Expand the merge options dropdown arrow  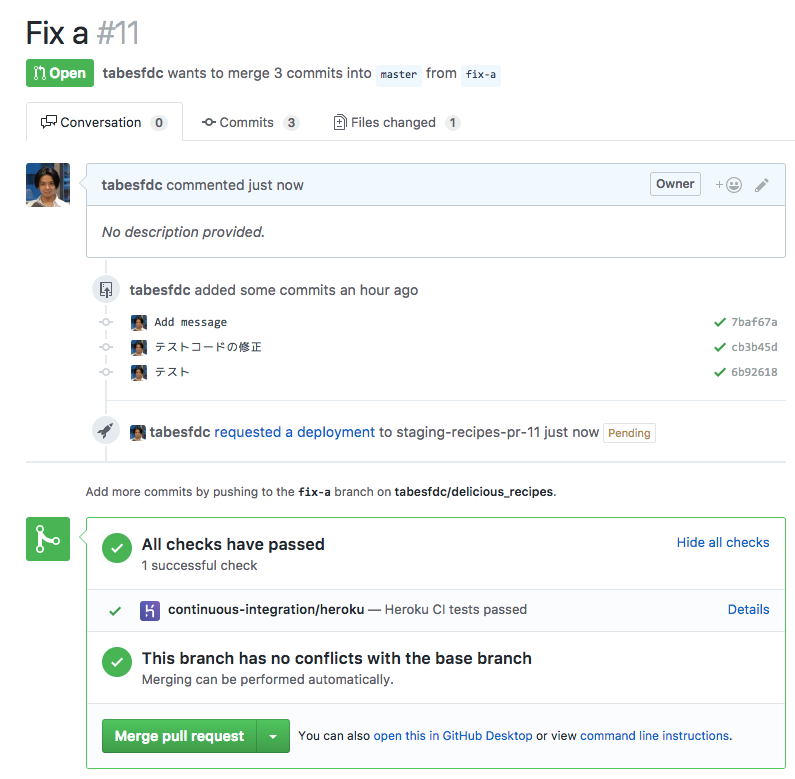pyautogui.click(x=273, y=736)
